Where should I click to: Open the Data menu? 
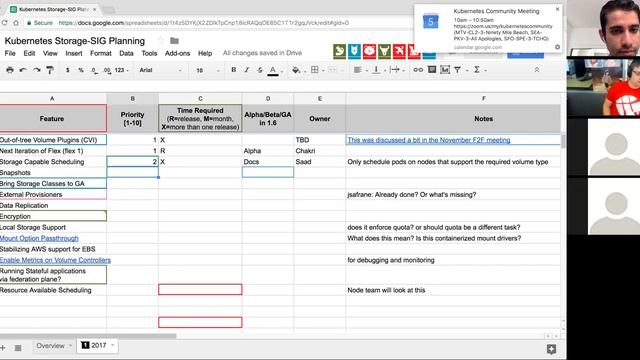pyautogui.click(x=126, y=53)
